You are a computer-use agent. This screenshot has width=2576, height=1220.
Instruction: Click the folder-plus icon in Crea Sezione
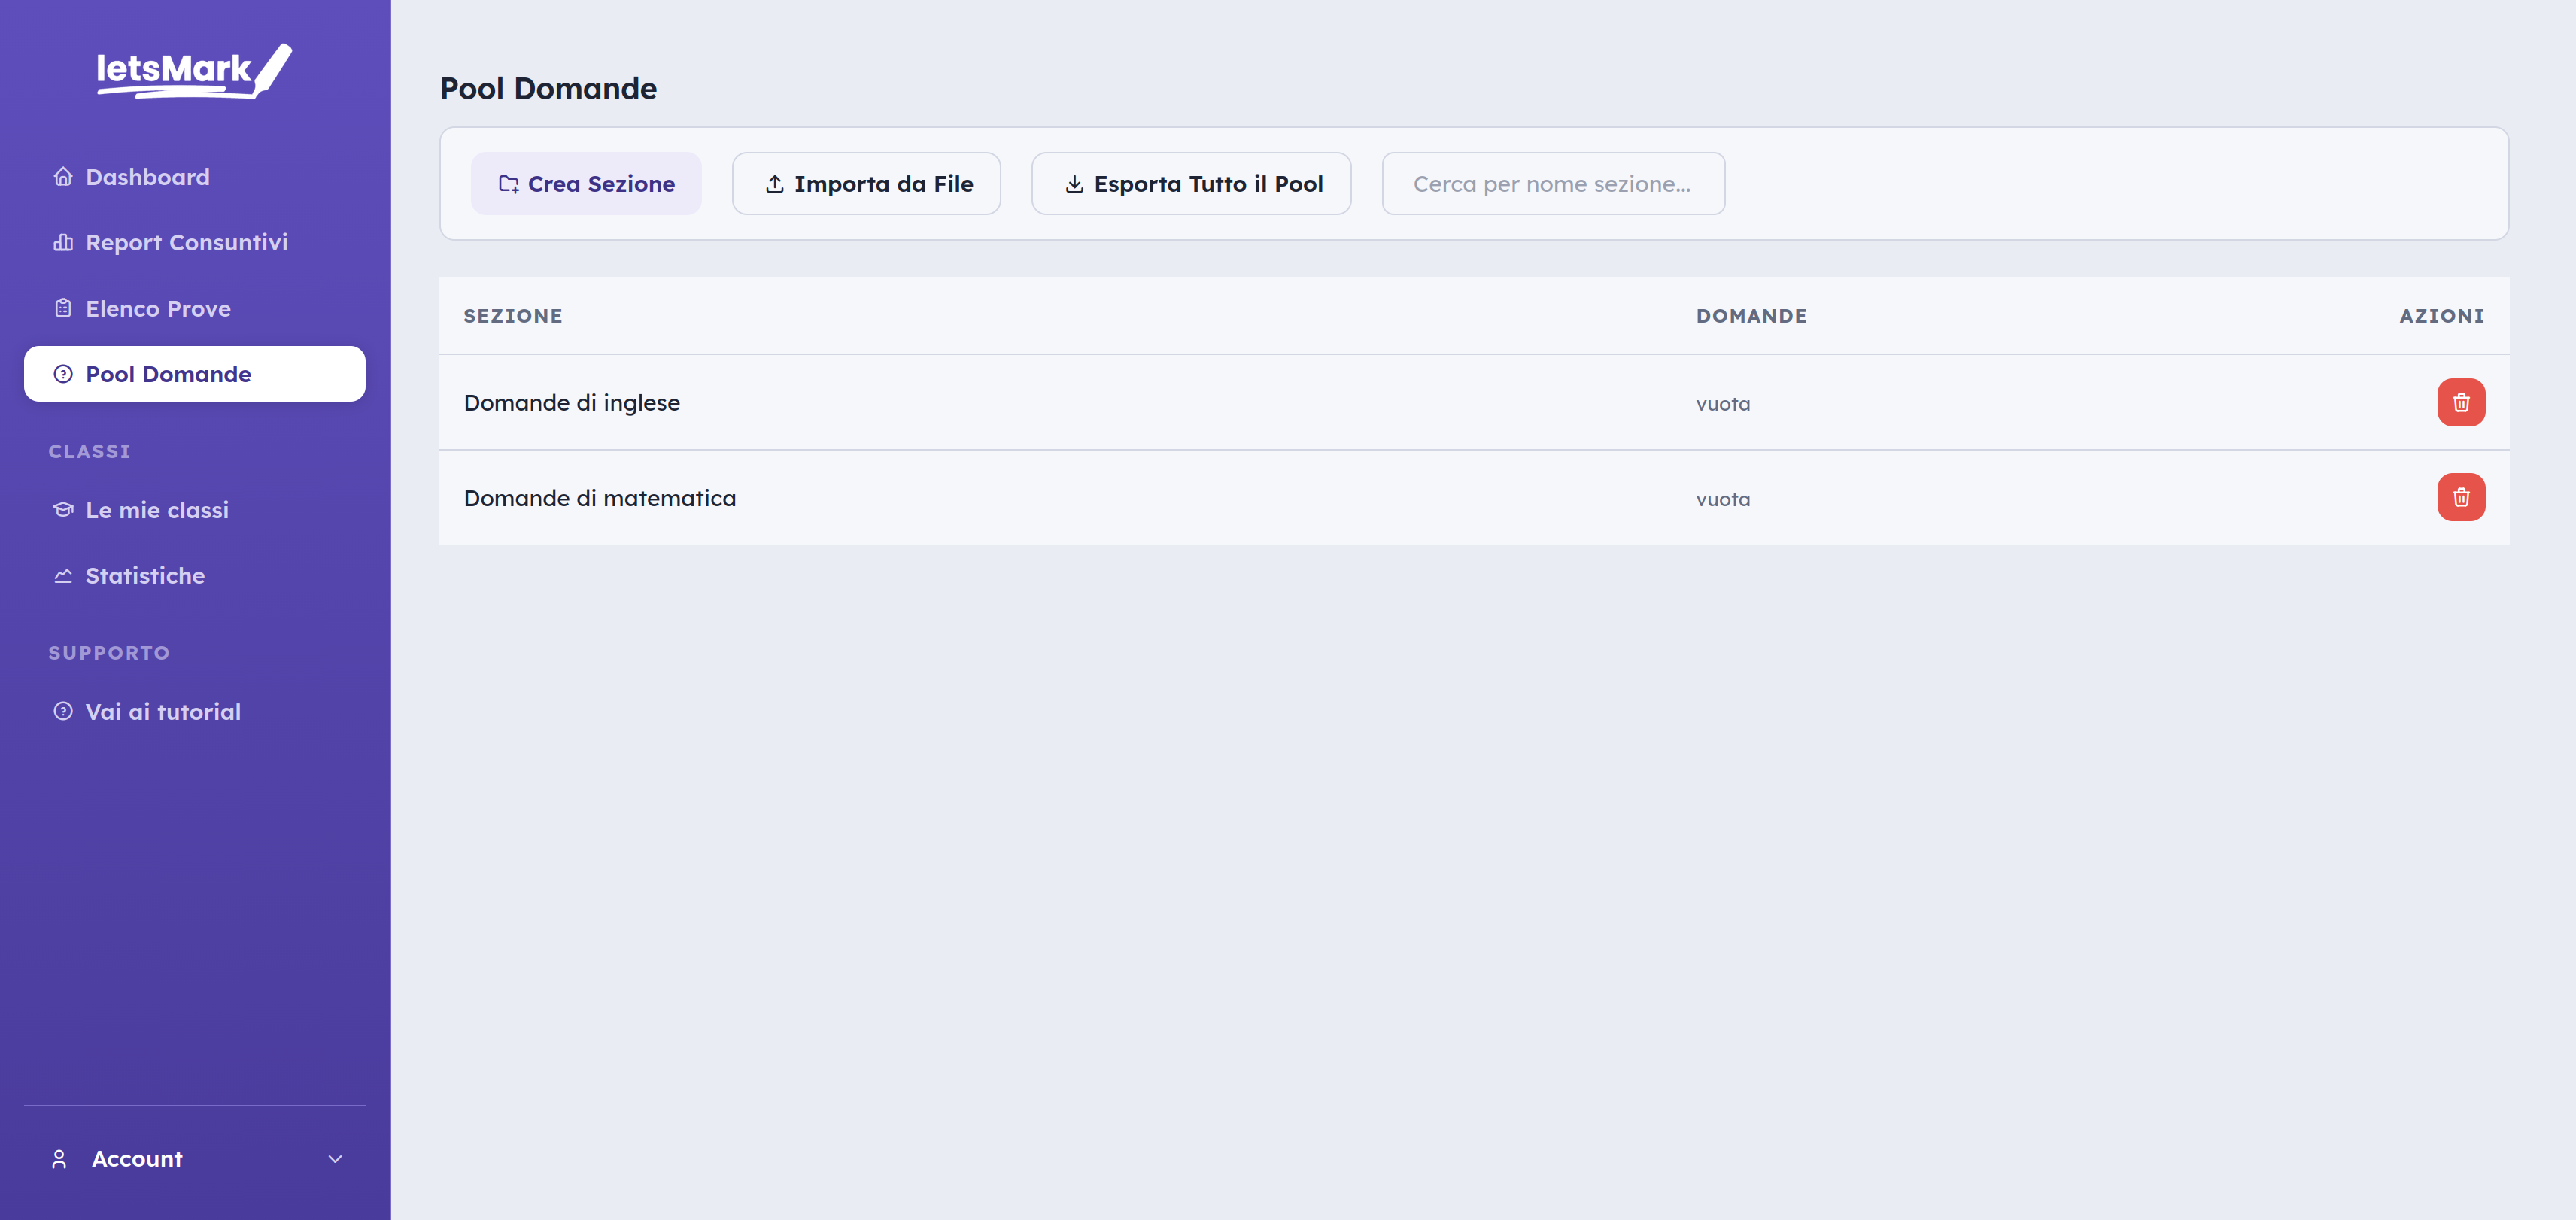pyautogui.click(x=509, y=184)
